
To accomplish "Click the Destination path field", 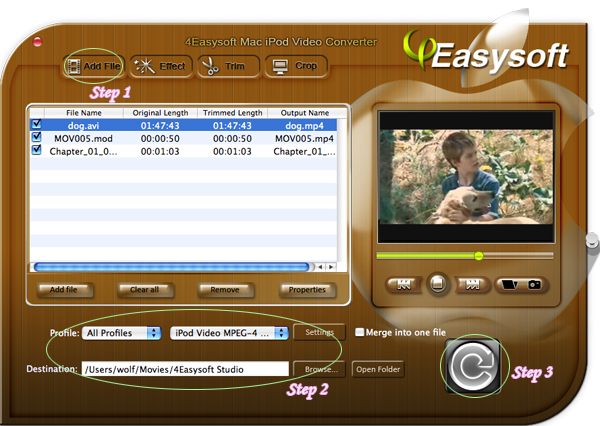I will click(185, 369).
